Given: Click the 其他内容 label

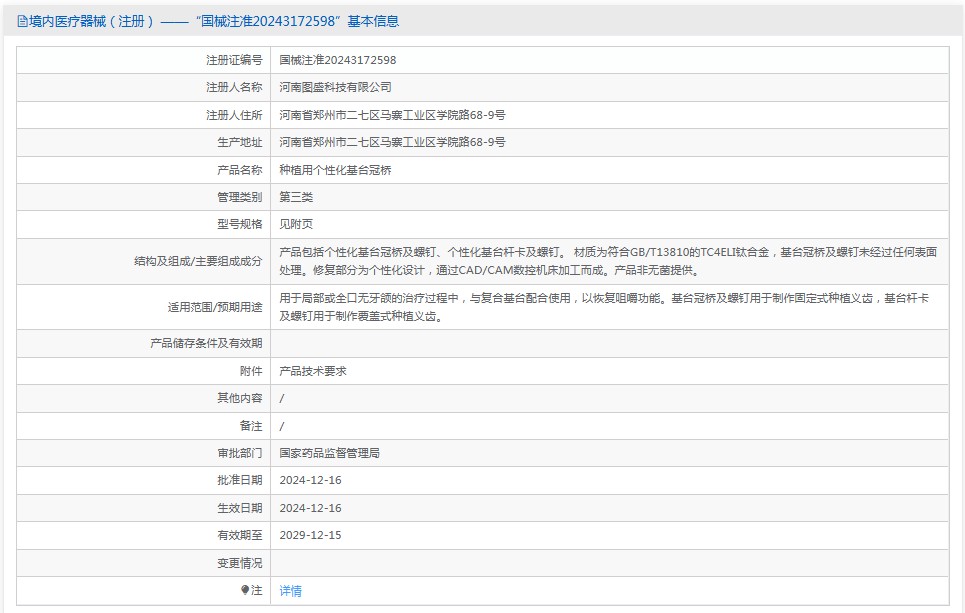Looking at the screenshot, I should point(239,398).
